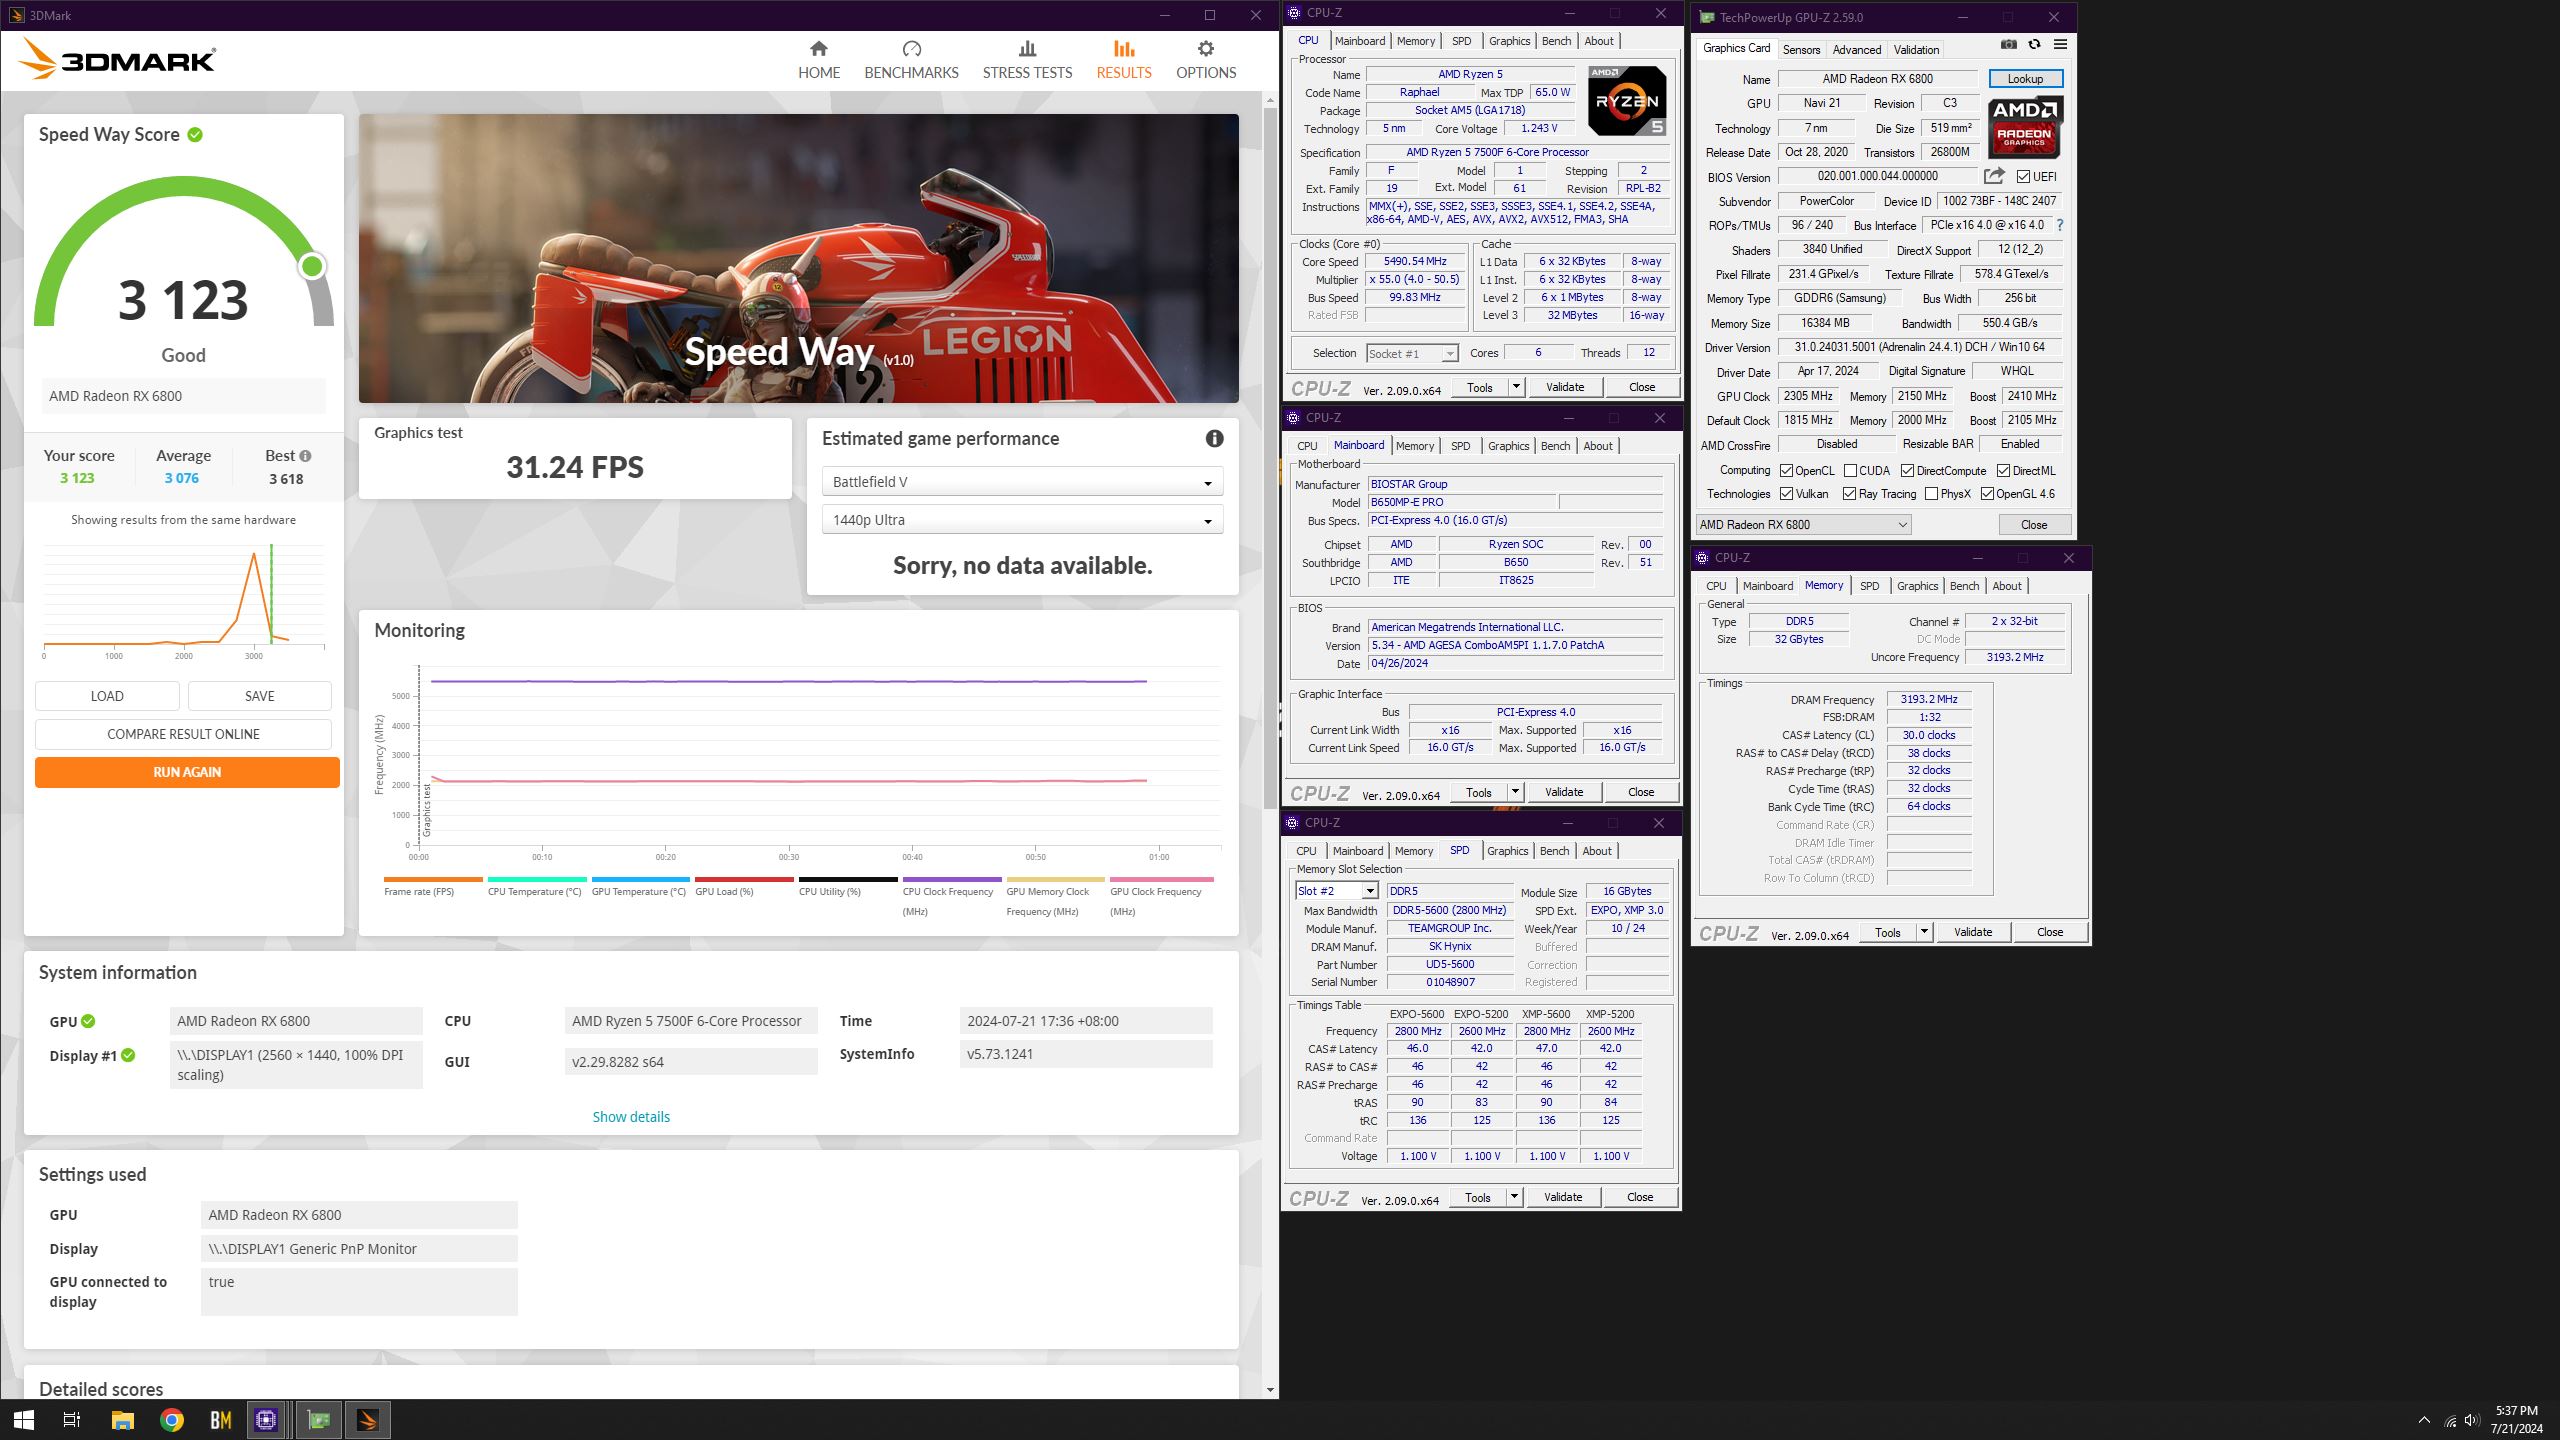The height and width of the screenshot is (1440, 2560).
Task: Switch to GPU-Z via the taskbar icon
Action: point(318,1420)
